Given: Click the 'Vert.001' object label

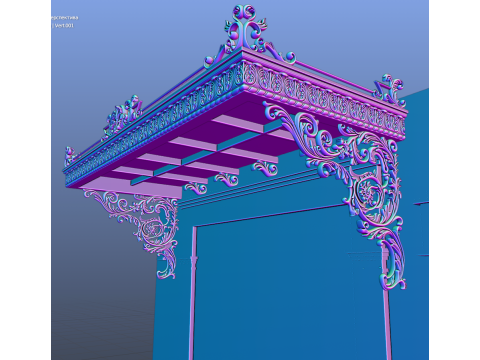Looking at the screenshot, I should click(64, 26).
